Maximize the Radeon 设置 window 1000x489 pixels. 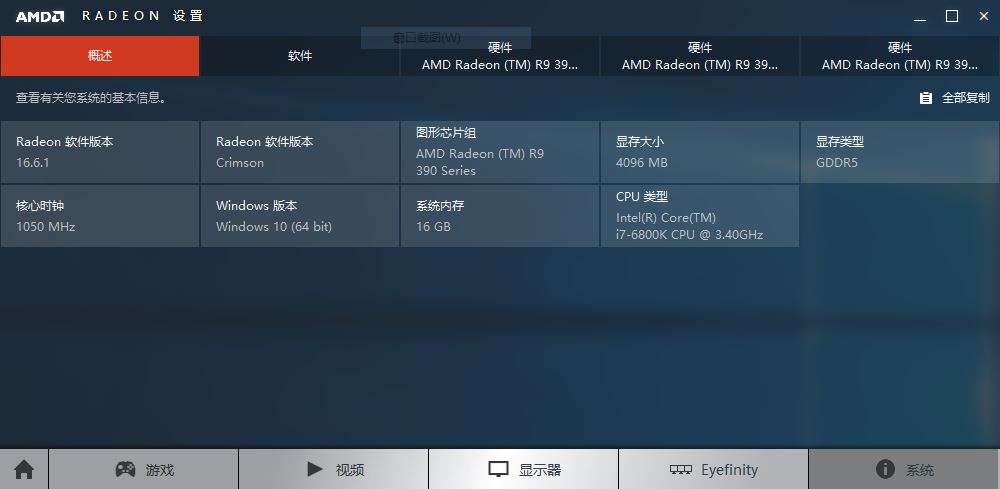coord(952,17)
